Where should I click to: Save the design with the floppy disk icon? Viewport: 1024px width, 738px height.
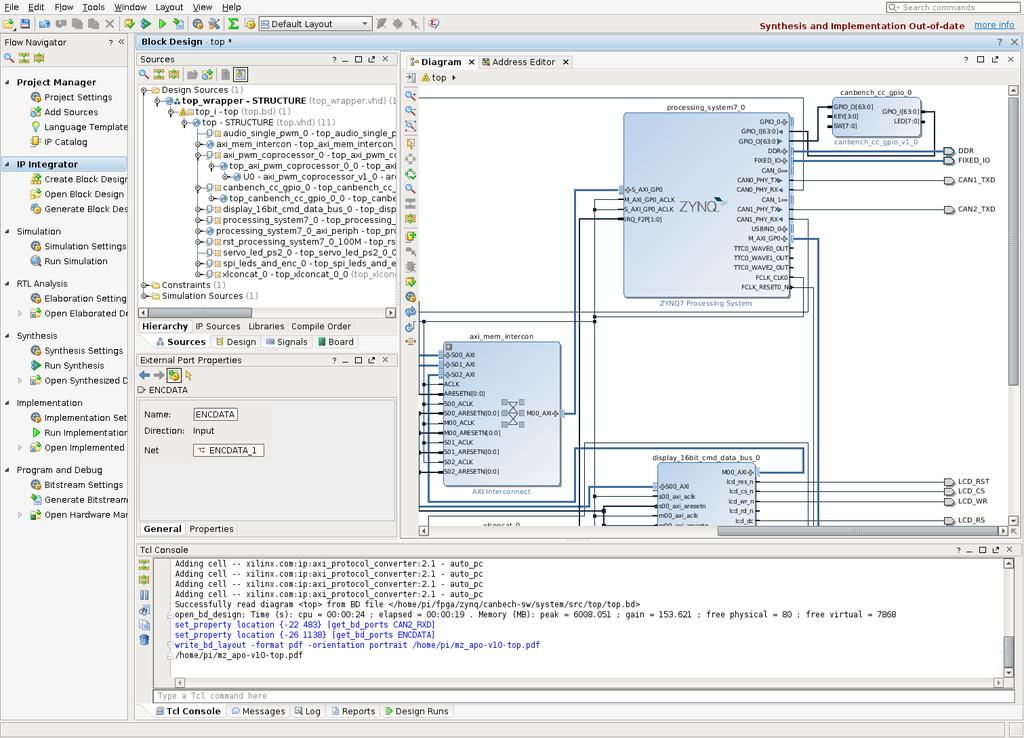(x=25, y=24)
